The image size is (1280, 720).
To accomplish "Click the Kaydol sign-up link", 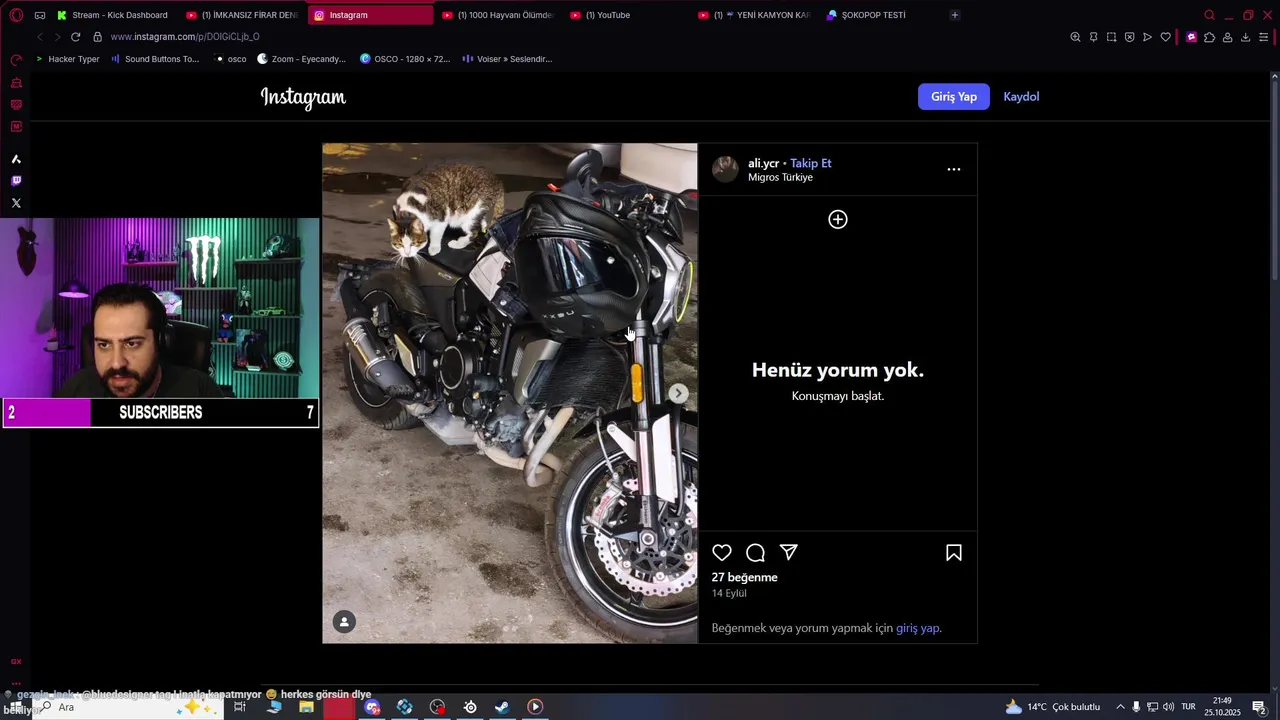I will pos(1021,97).
